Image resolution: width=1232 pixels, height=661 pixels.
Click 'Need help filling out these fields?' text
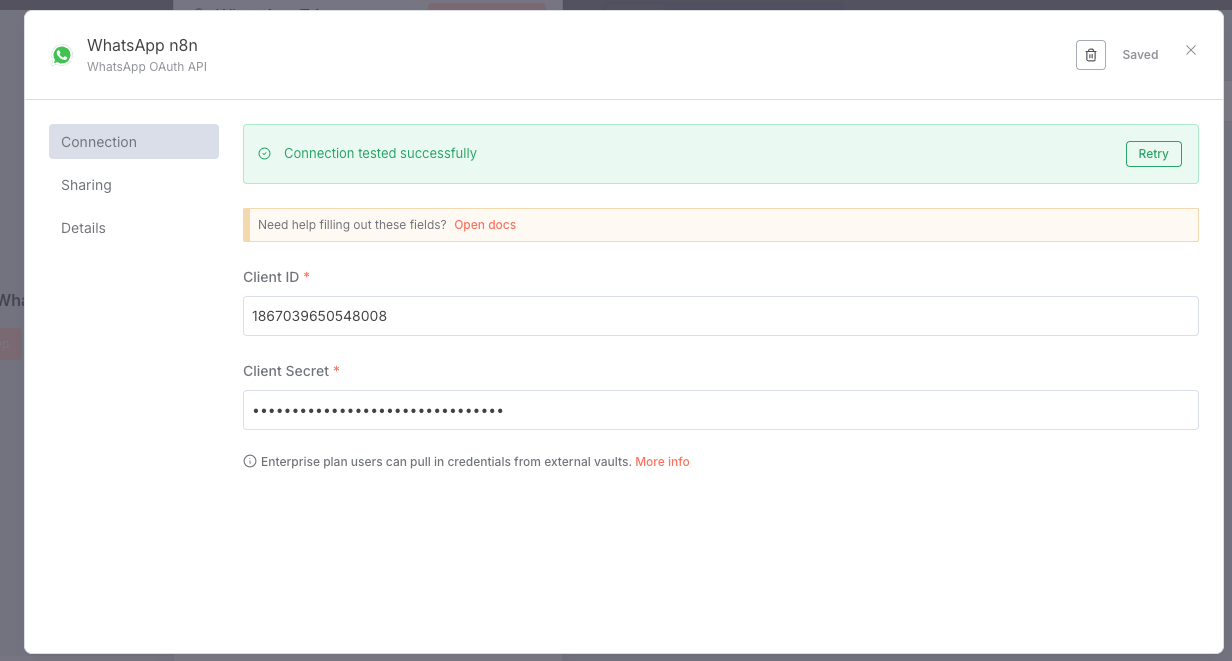pyautogui.click(x=352, y=225)
